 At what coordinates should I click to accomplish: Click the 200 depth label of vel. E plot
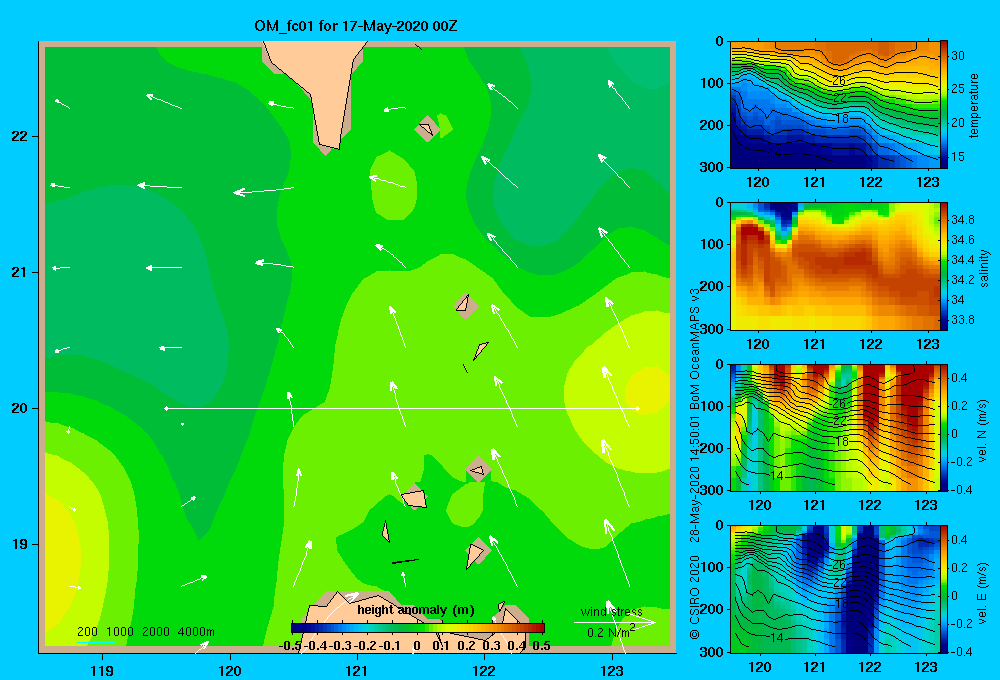pos(711,609)
